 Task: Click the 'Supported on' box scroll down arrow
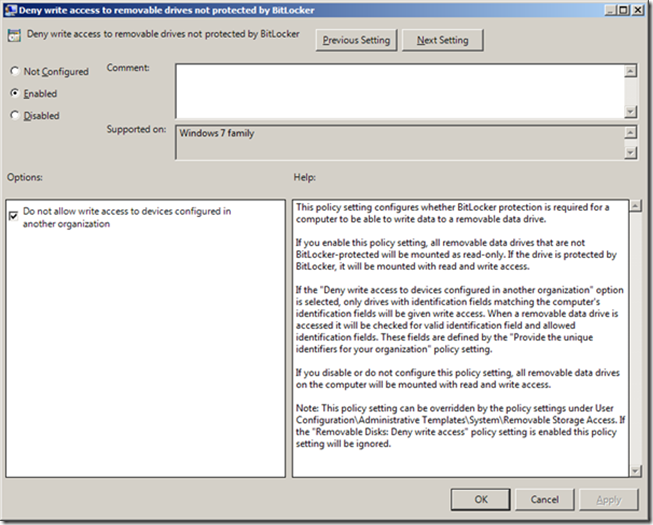coord(630,152)
